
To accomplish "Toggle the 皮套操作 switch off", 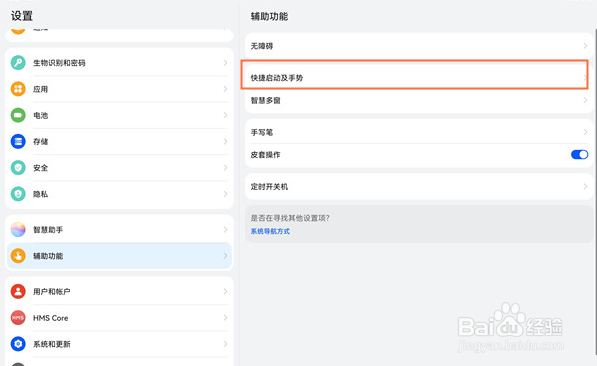I will (x=579, y=155).
